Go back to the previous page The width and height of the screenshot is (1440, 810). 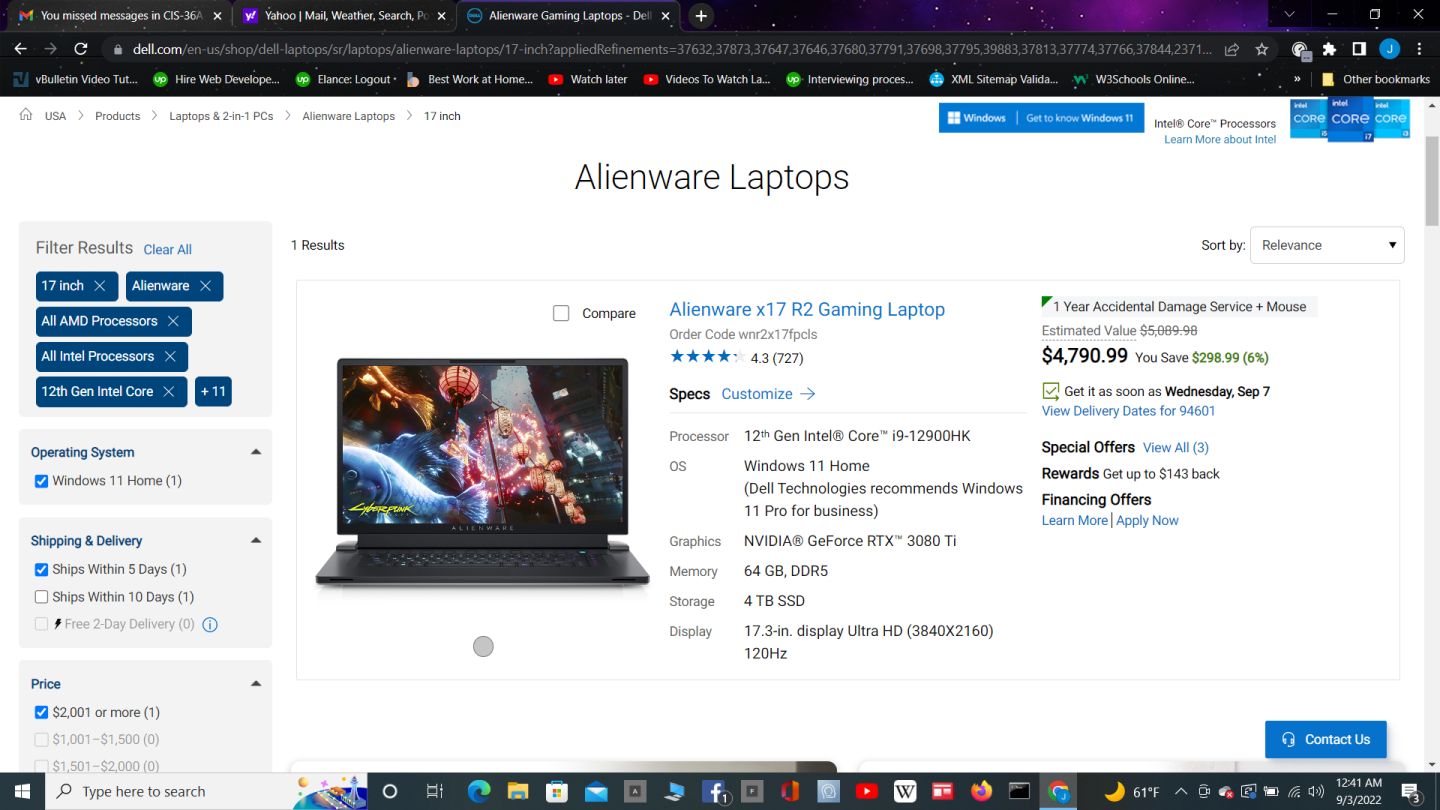(x=20, y=48)
